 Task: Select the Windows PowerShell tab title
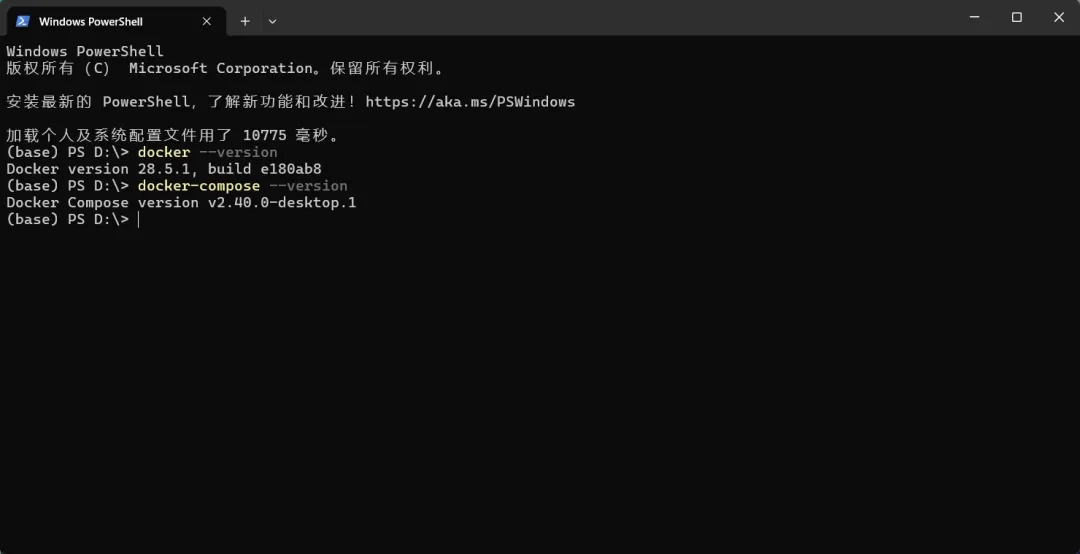pyautogui.click(x=90, y=21)
